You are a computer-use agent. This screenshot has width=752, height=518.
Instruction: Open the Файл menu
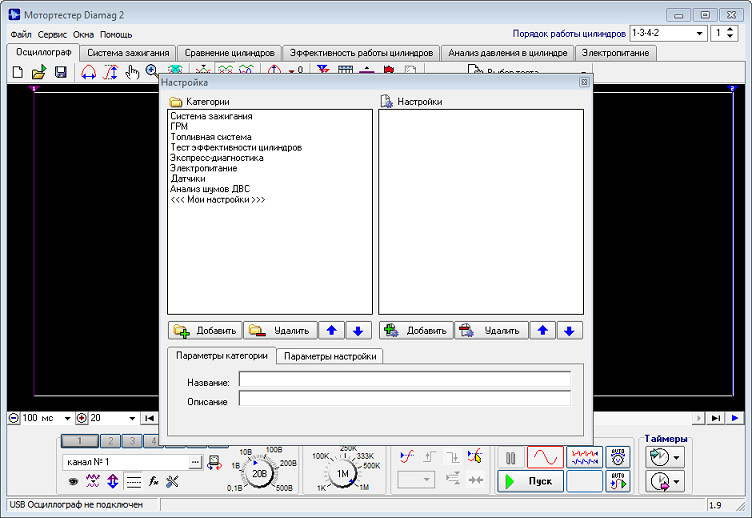pyautogui.click(x=21, y=35)
